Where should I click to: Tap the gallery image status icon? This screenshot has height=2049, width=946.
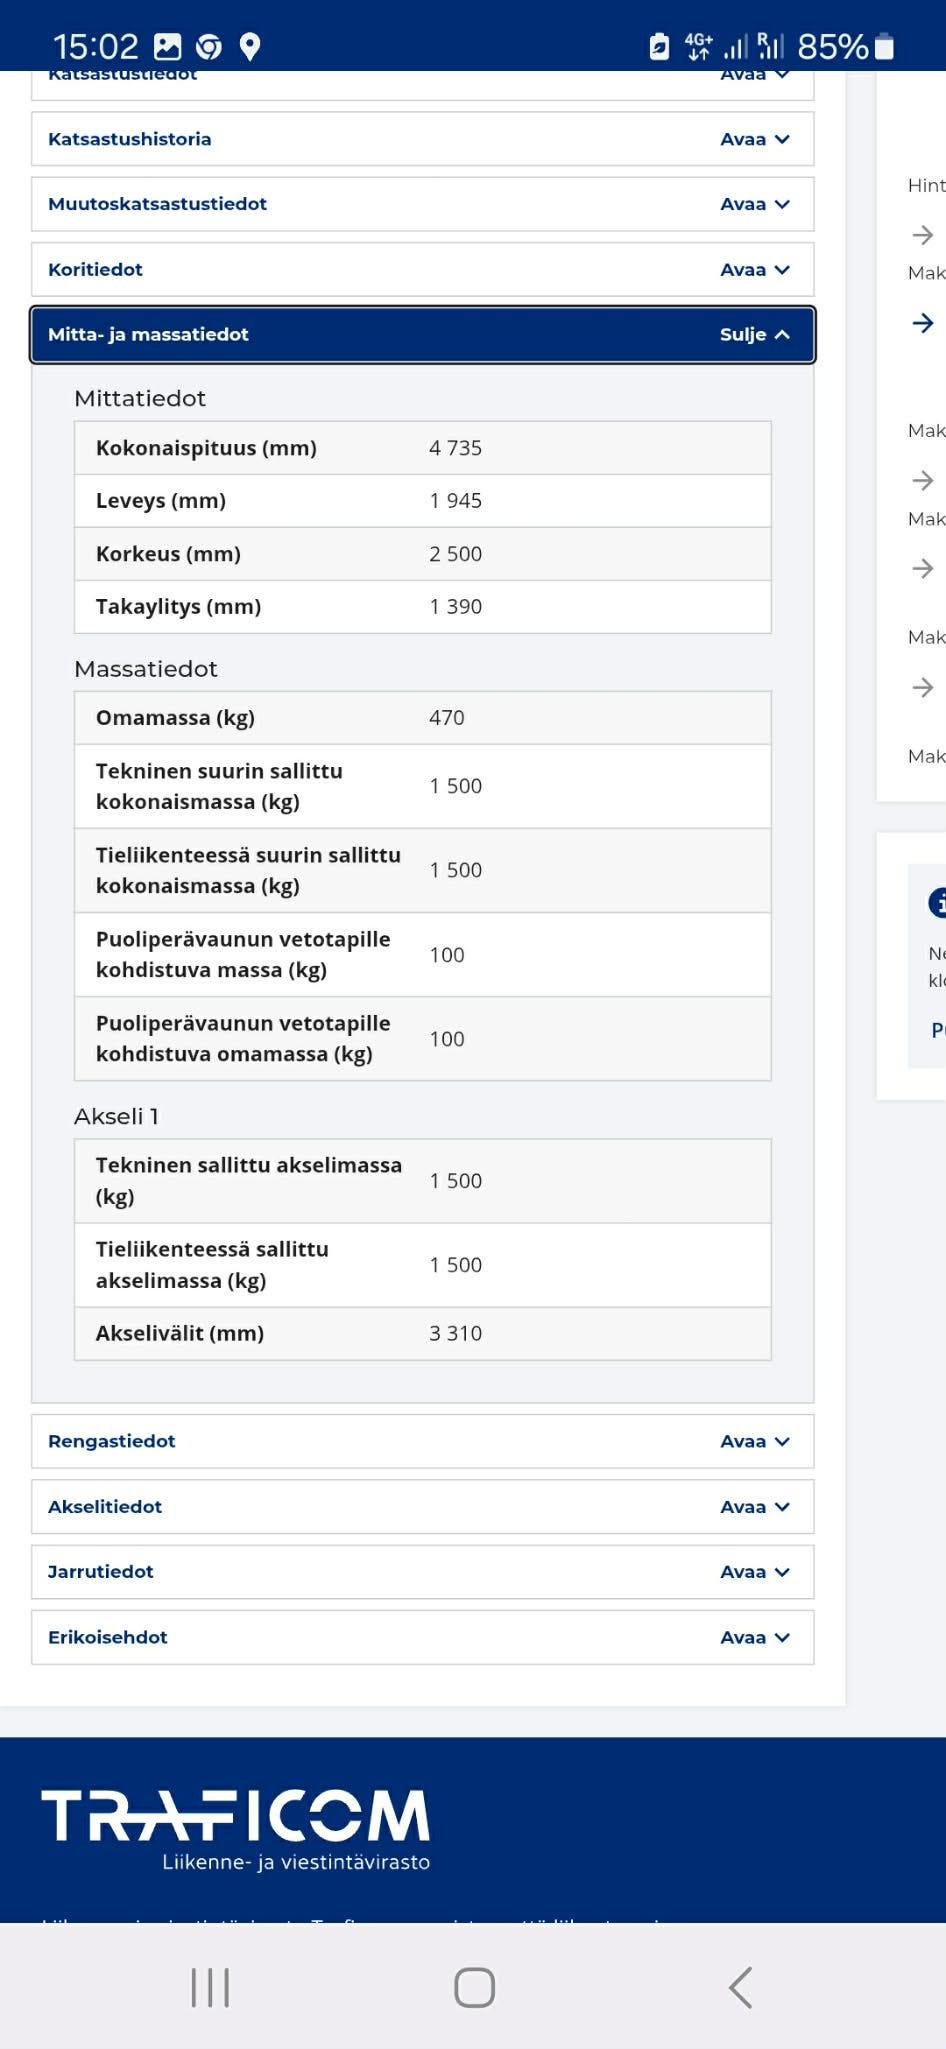coord(167,46)
